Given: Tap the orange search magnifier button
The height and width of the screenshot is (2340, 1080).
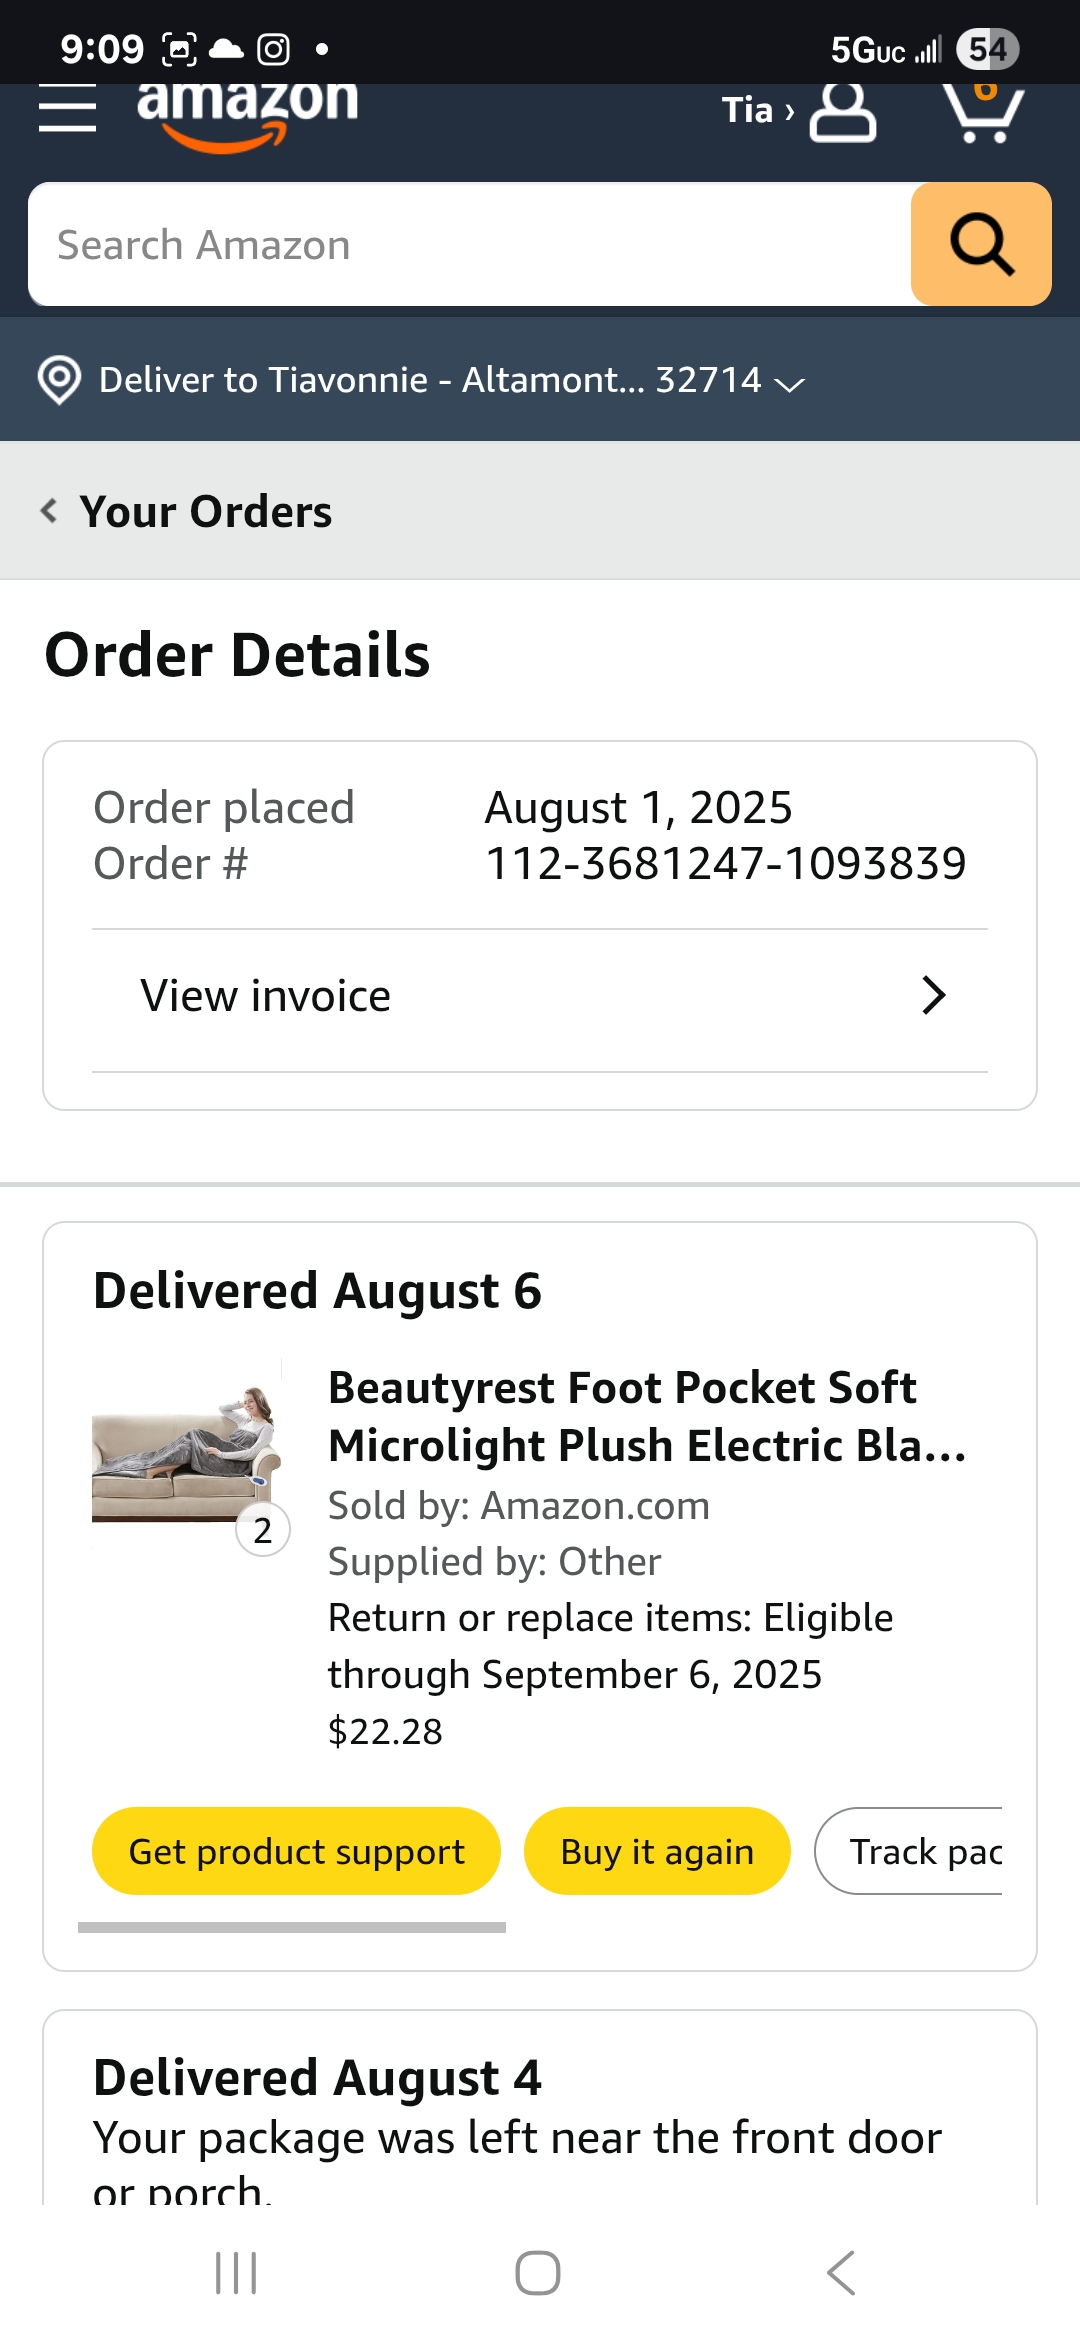Looking at the screenshot, I should pyautogui.click(x=981, y=244).
